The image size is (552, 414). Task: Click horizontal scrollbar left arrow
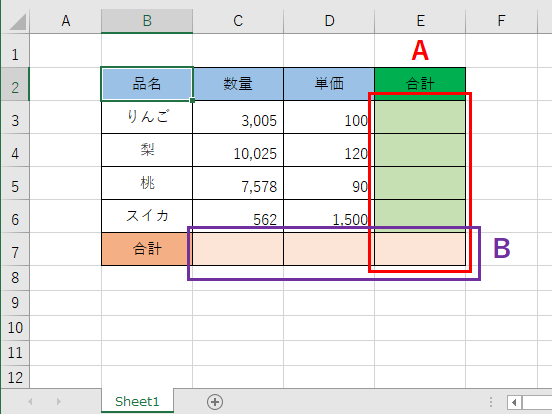pos(514,402)
